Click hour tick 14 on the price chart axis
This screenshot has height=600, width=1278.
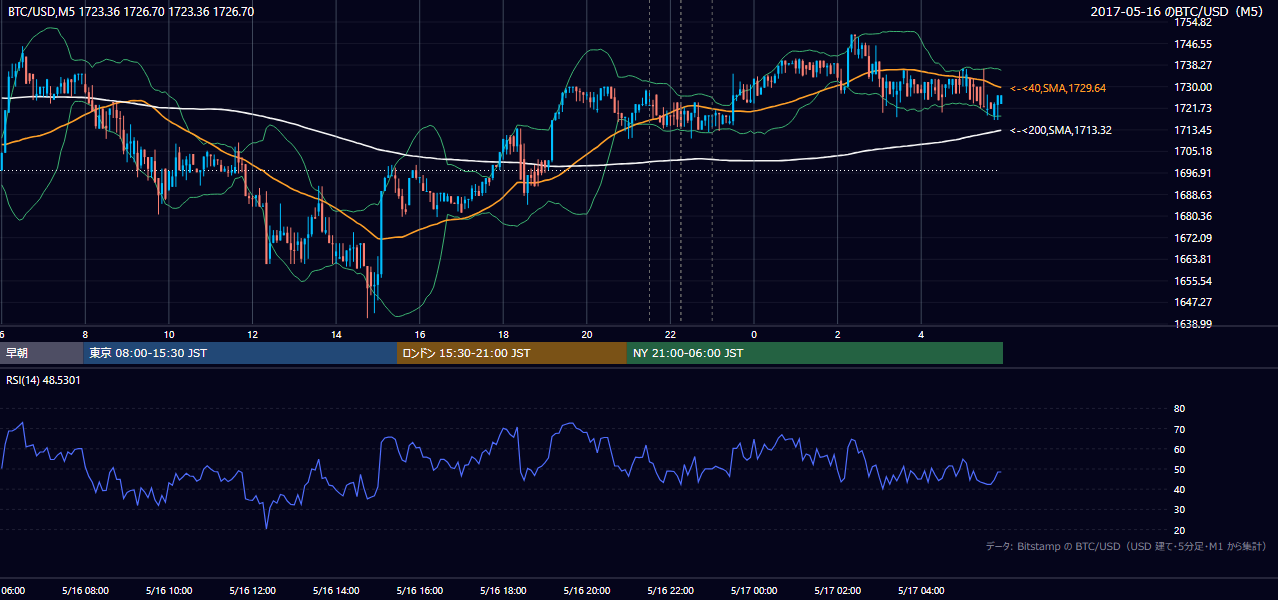[336, 335]
